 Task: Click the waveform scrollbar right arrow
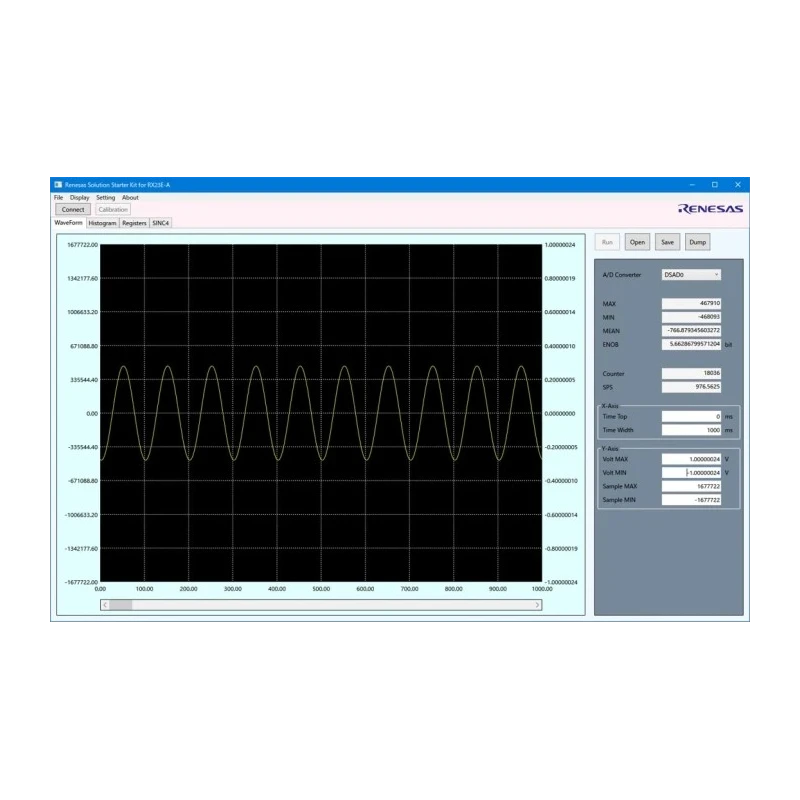coord(537,605)
